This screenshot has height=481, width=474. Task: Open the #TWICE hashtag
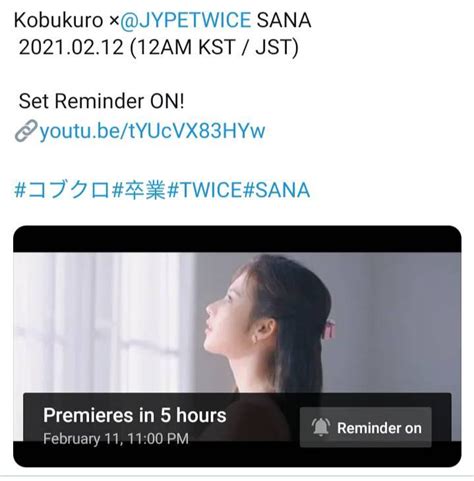point(204,190)
